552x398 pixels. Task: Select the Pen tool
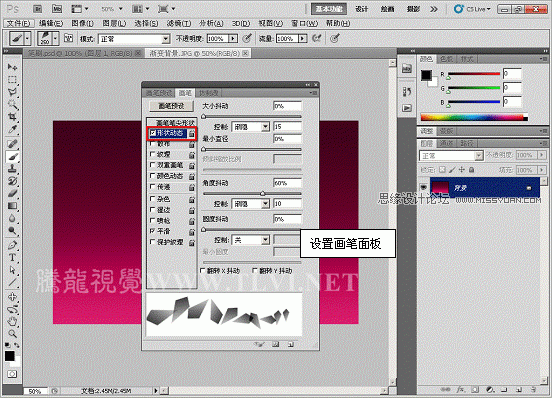[x=12, y=245]
